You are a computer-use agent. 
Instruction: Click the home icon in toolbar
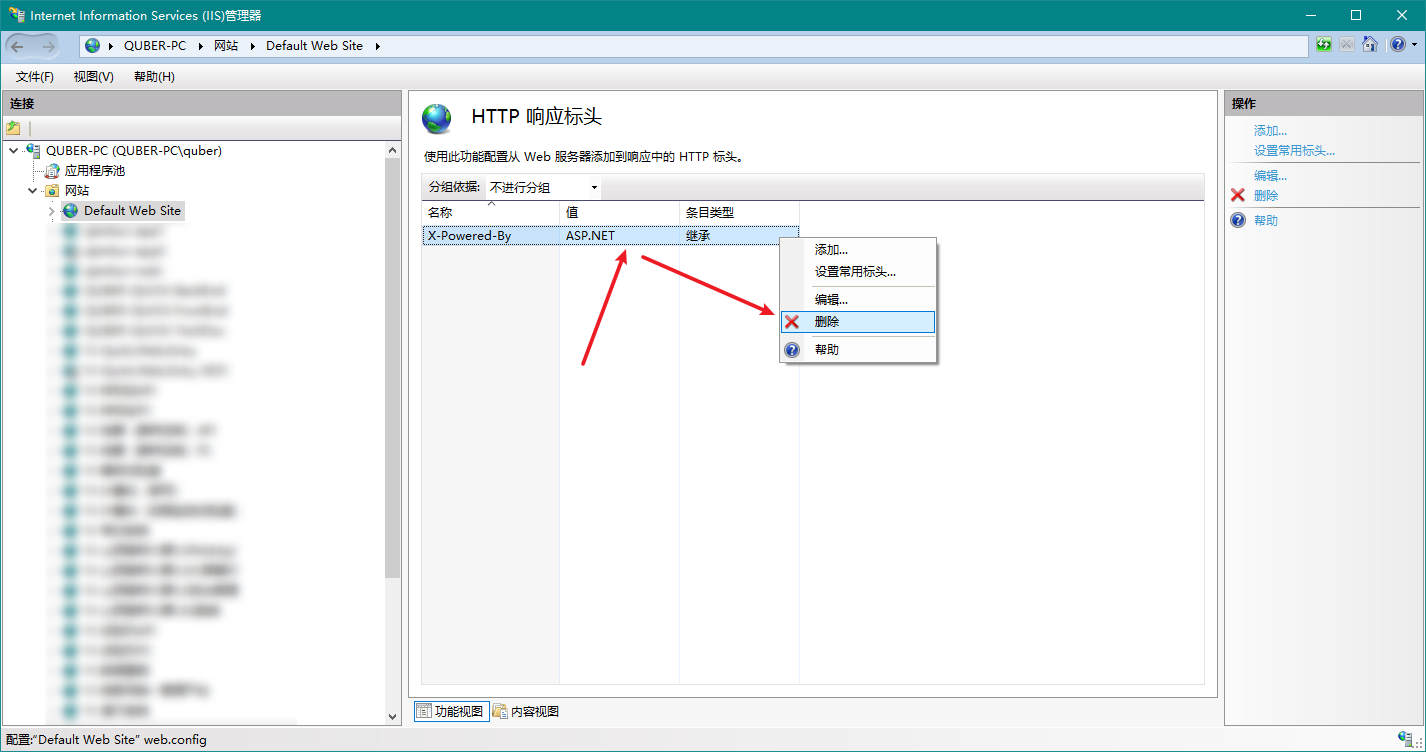[1370, 45]
